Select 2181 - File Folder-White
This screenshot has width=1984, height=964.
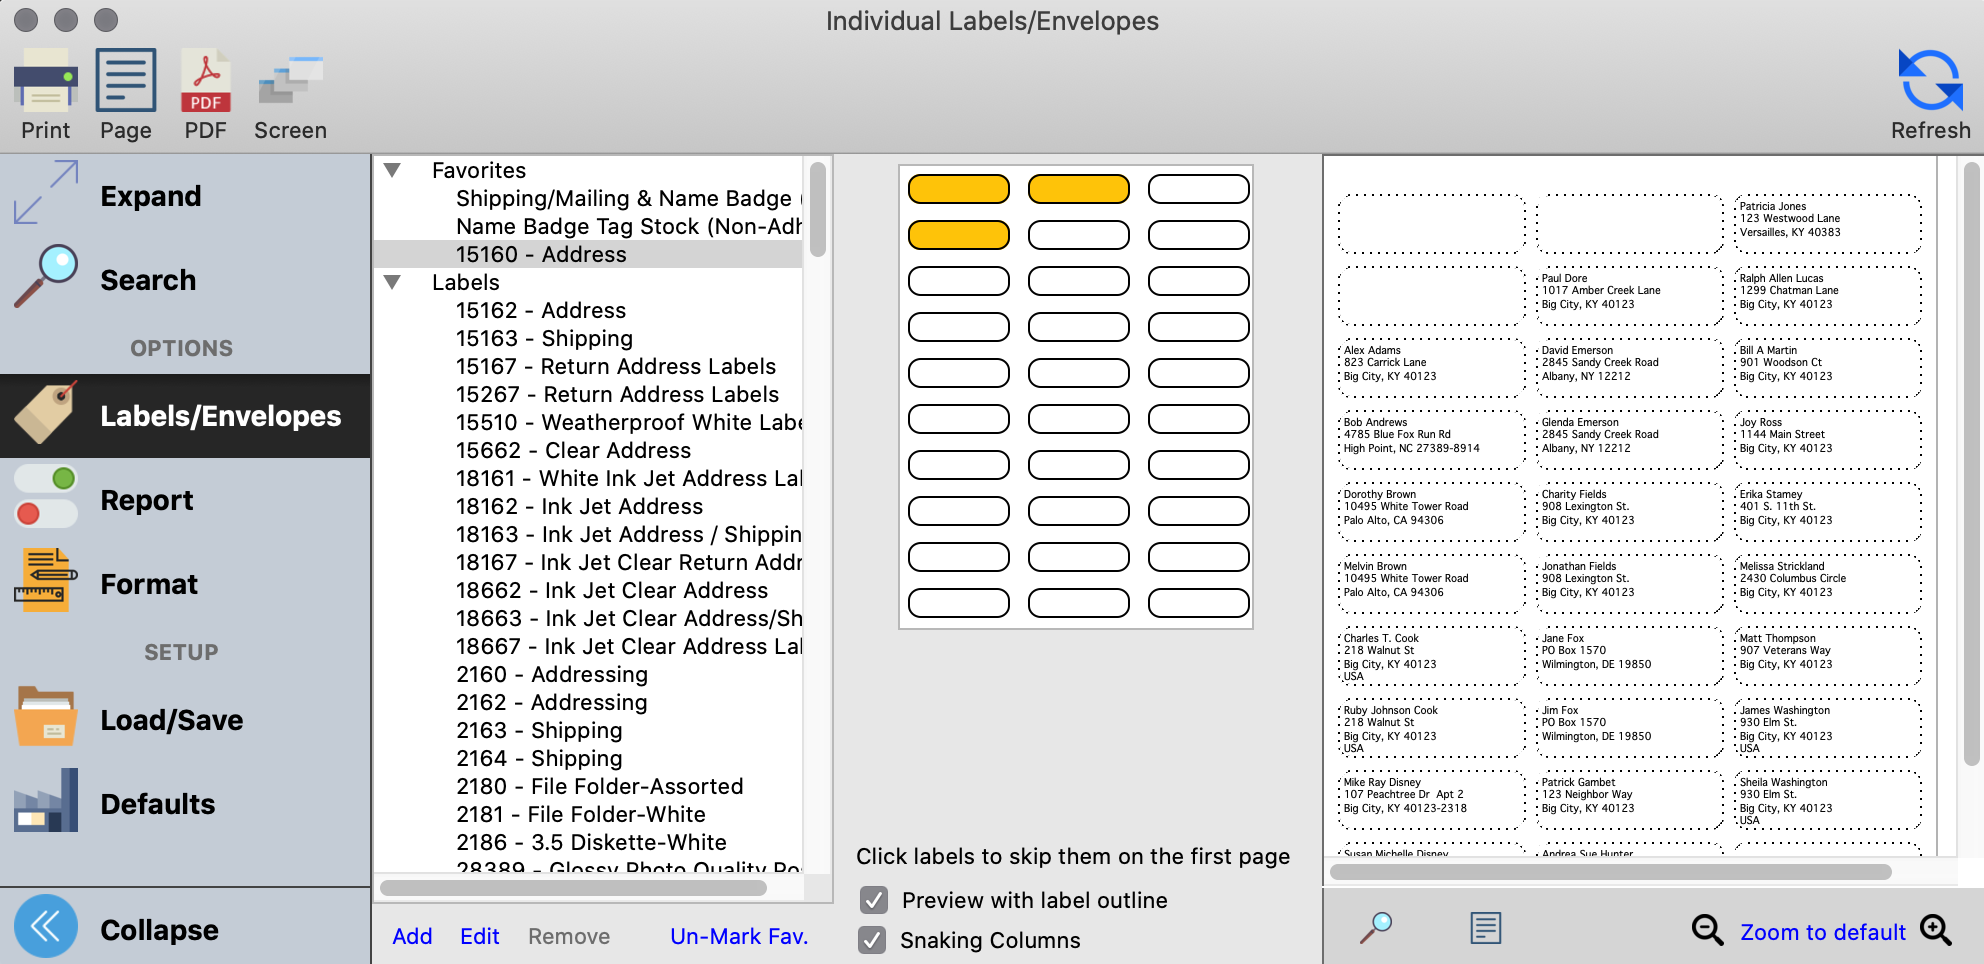(x=588, y=814)
